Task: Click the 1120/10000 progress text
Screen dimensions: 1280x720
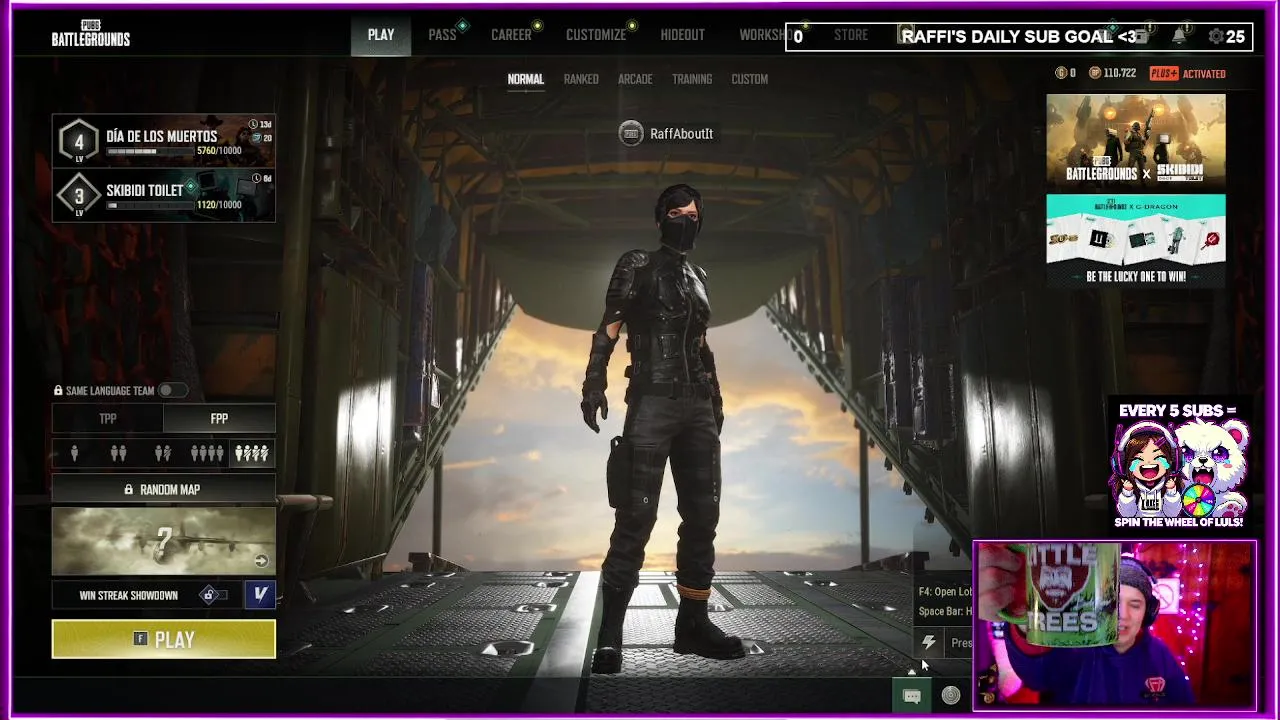Action: click(x=219, y=205)
